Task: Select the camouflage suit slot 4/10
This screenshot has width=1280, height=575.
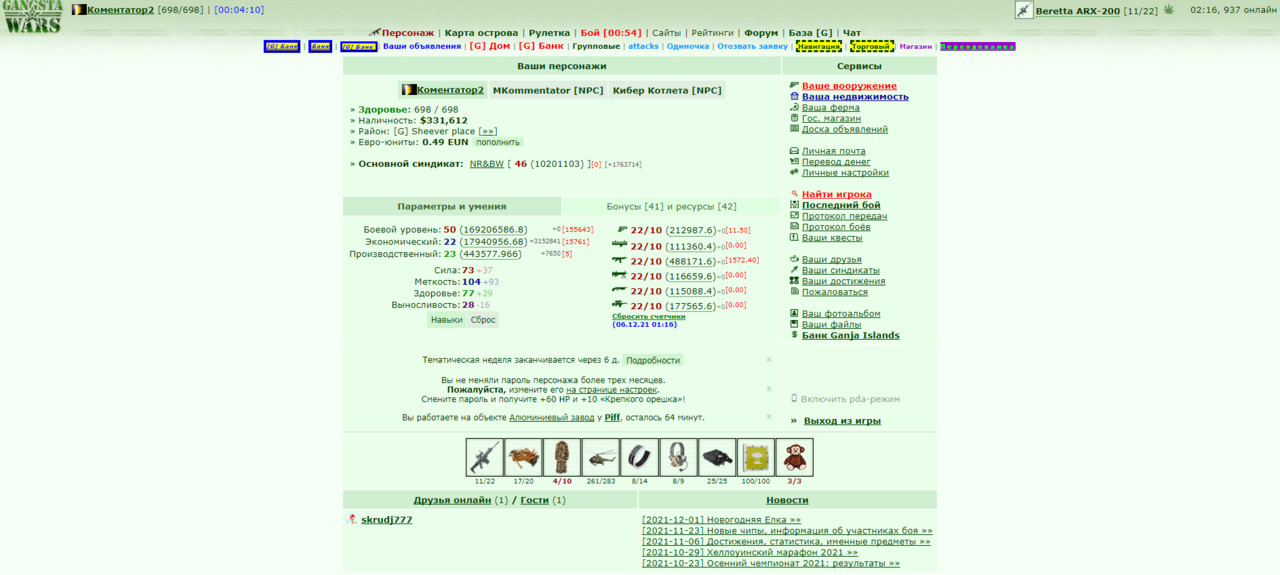Action: point(562,457)
